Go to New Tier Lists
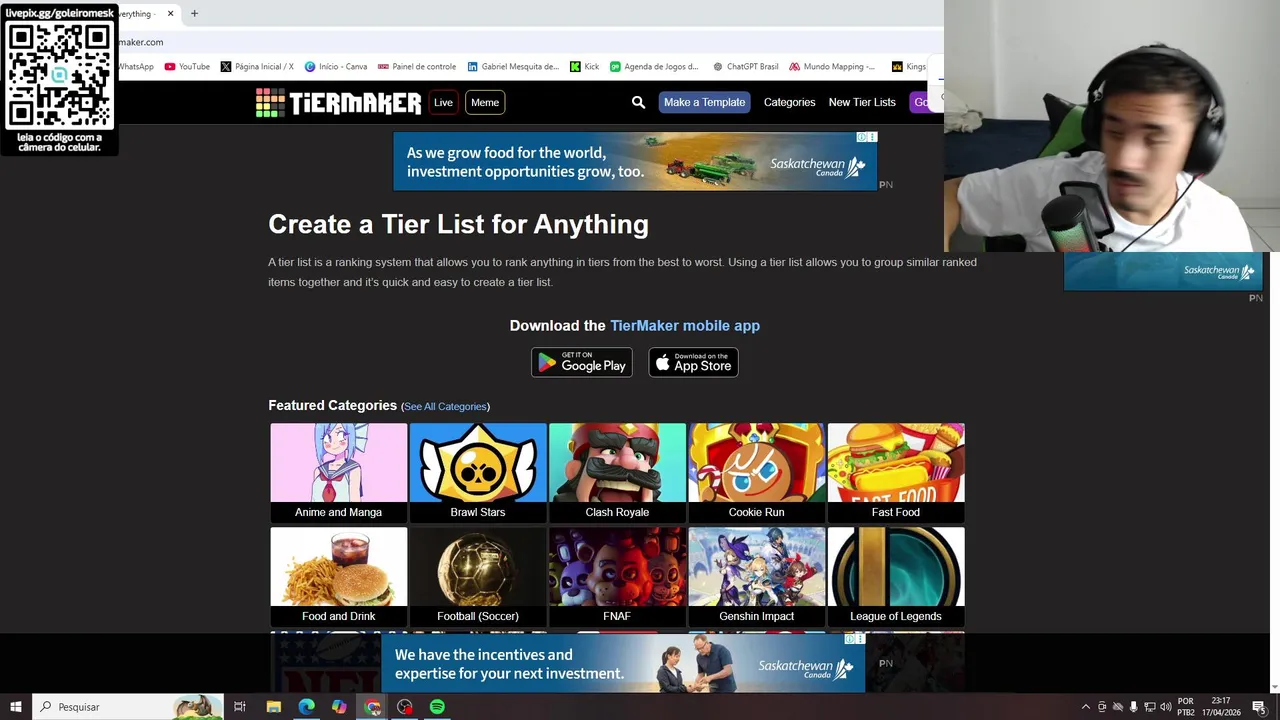This screenshot has height=720, width=1280. (x=862, y=102)
